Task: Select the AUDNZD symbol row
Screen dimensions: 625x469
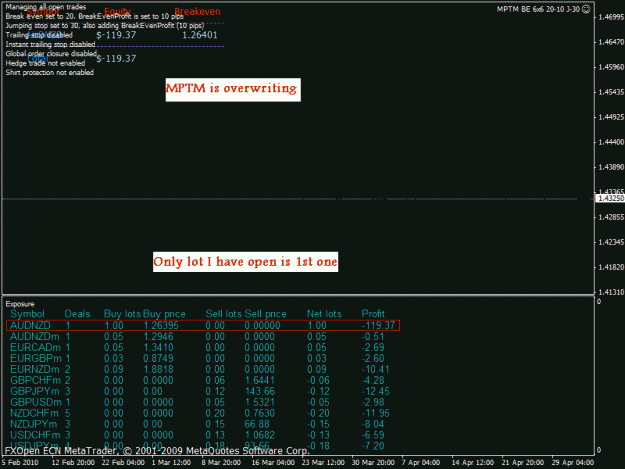Action: 203,325
